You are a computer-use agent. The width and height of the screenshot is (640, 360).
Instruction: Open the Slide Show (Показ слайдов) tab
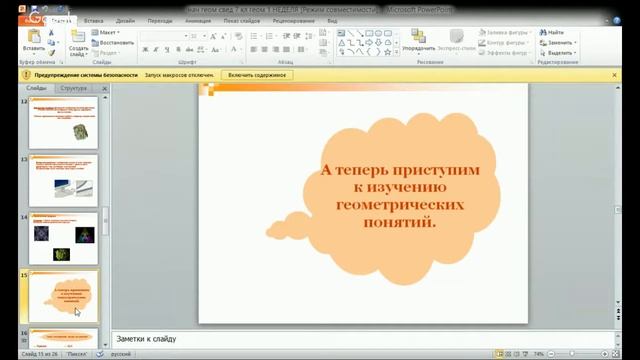point(242,20)
